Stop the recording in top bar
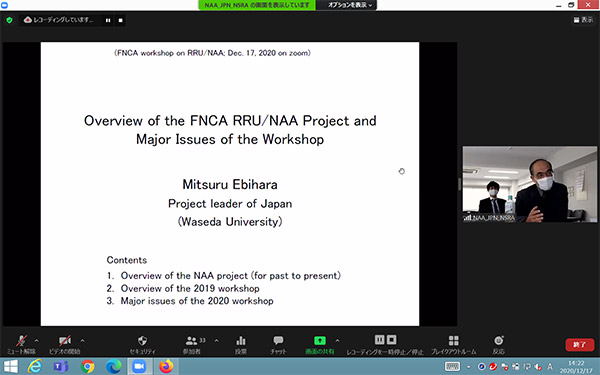The width and height of the screenshot is (600, 375). pos(121,20)
